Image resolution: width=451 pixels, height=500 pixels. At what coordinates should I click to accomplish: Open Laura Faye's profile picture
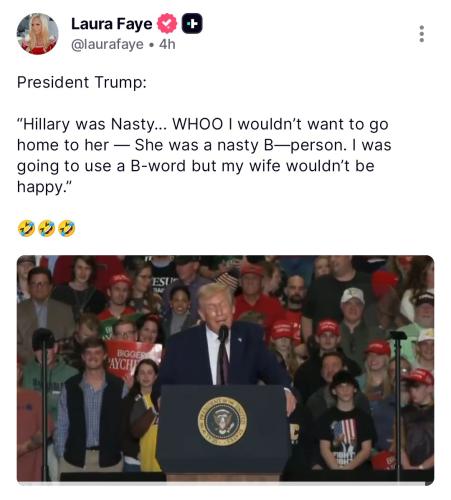(37, 34)
